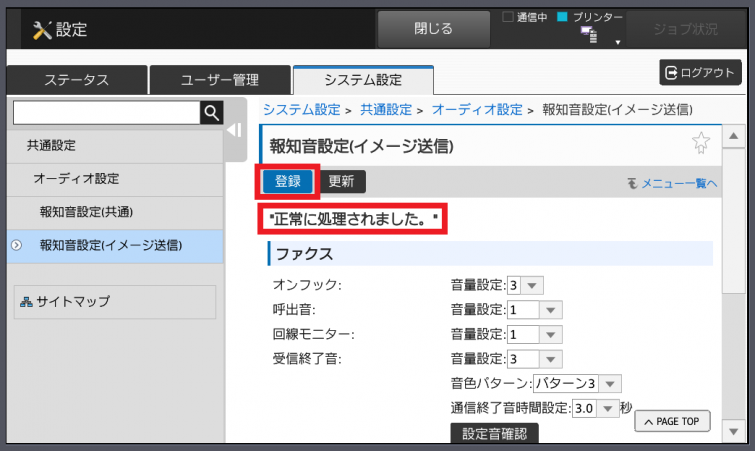Select 報知音設定(共通) in sidebar
This screenshot has width=755, height=451.
86,212
